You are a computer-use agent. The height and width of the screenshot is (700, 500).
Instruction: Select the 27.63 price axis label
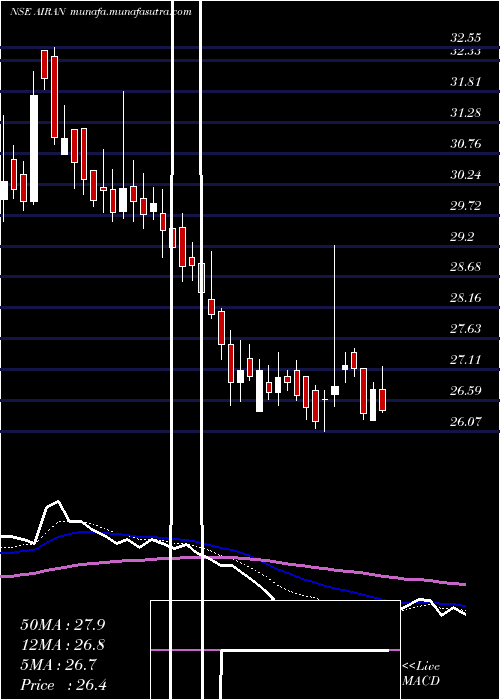(x=465, y=329)
